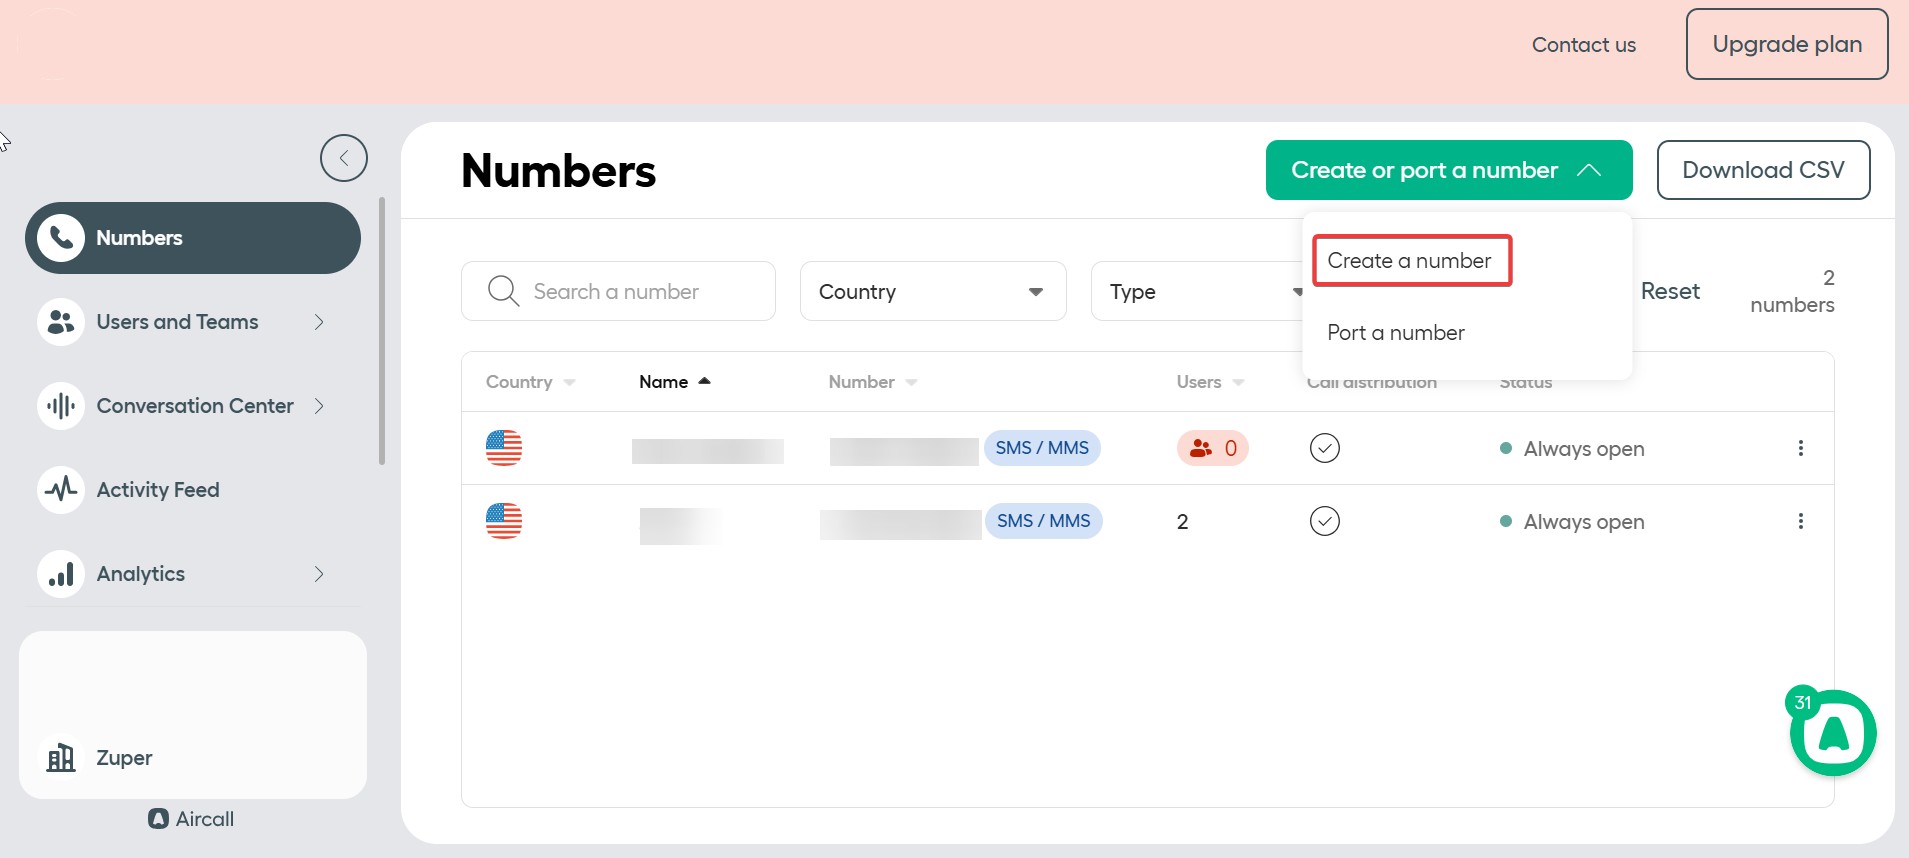
Task: Select Create a number option
Action: tap(1410, 261)
